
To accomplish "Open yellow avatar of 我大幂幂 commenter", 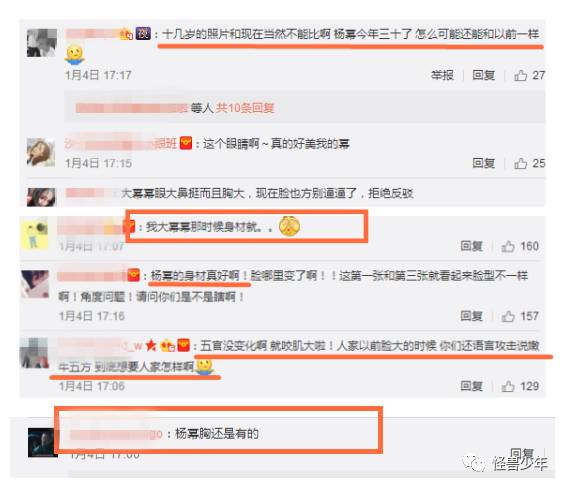I will click(35, 234).
